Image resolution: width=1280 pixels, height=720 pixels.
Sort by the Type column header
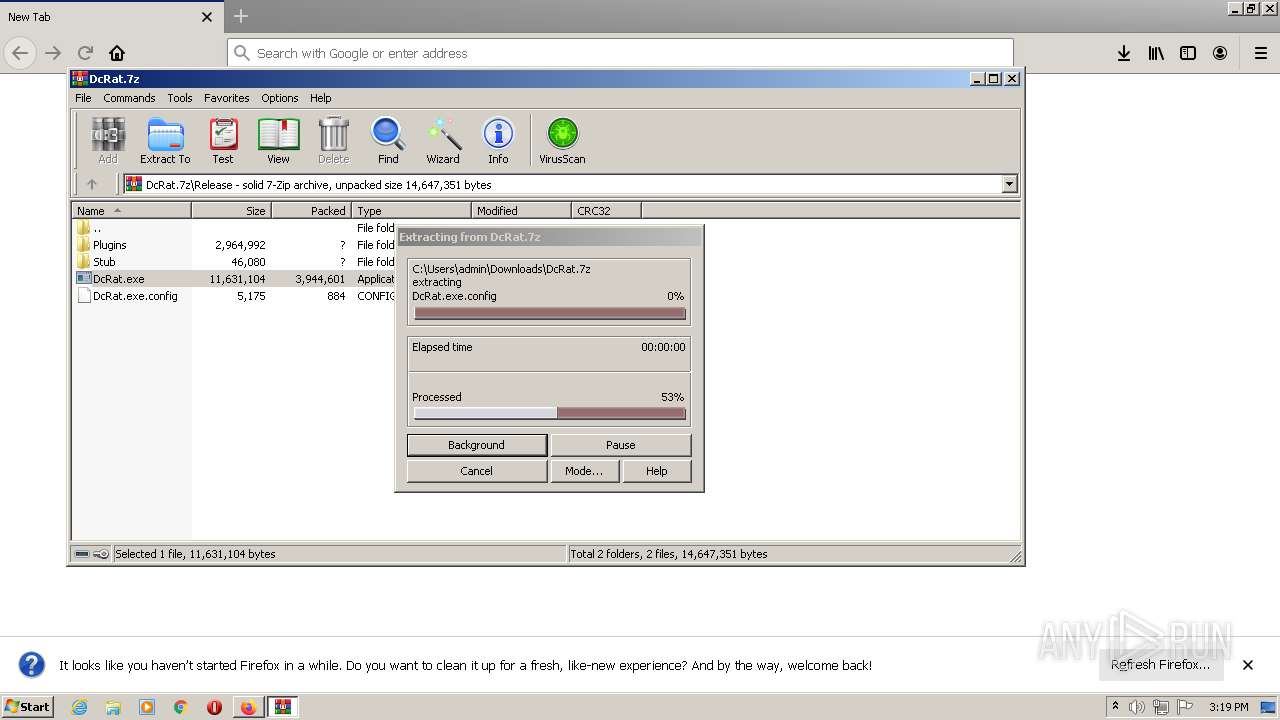(411, 210)
